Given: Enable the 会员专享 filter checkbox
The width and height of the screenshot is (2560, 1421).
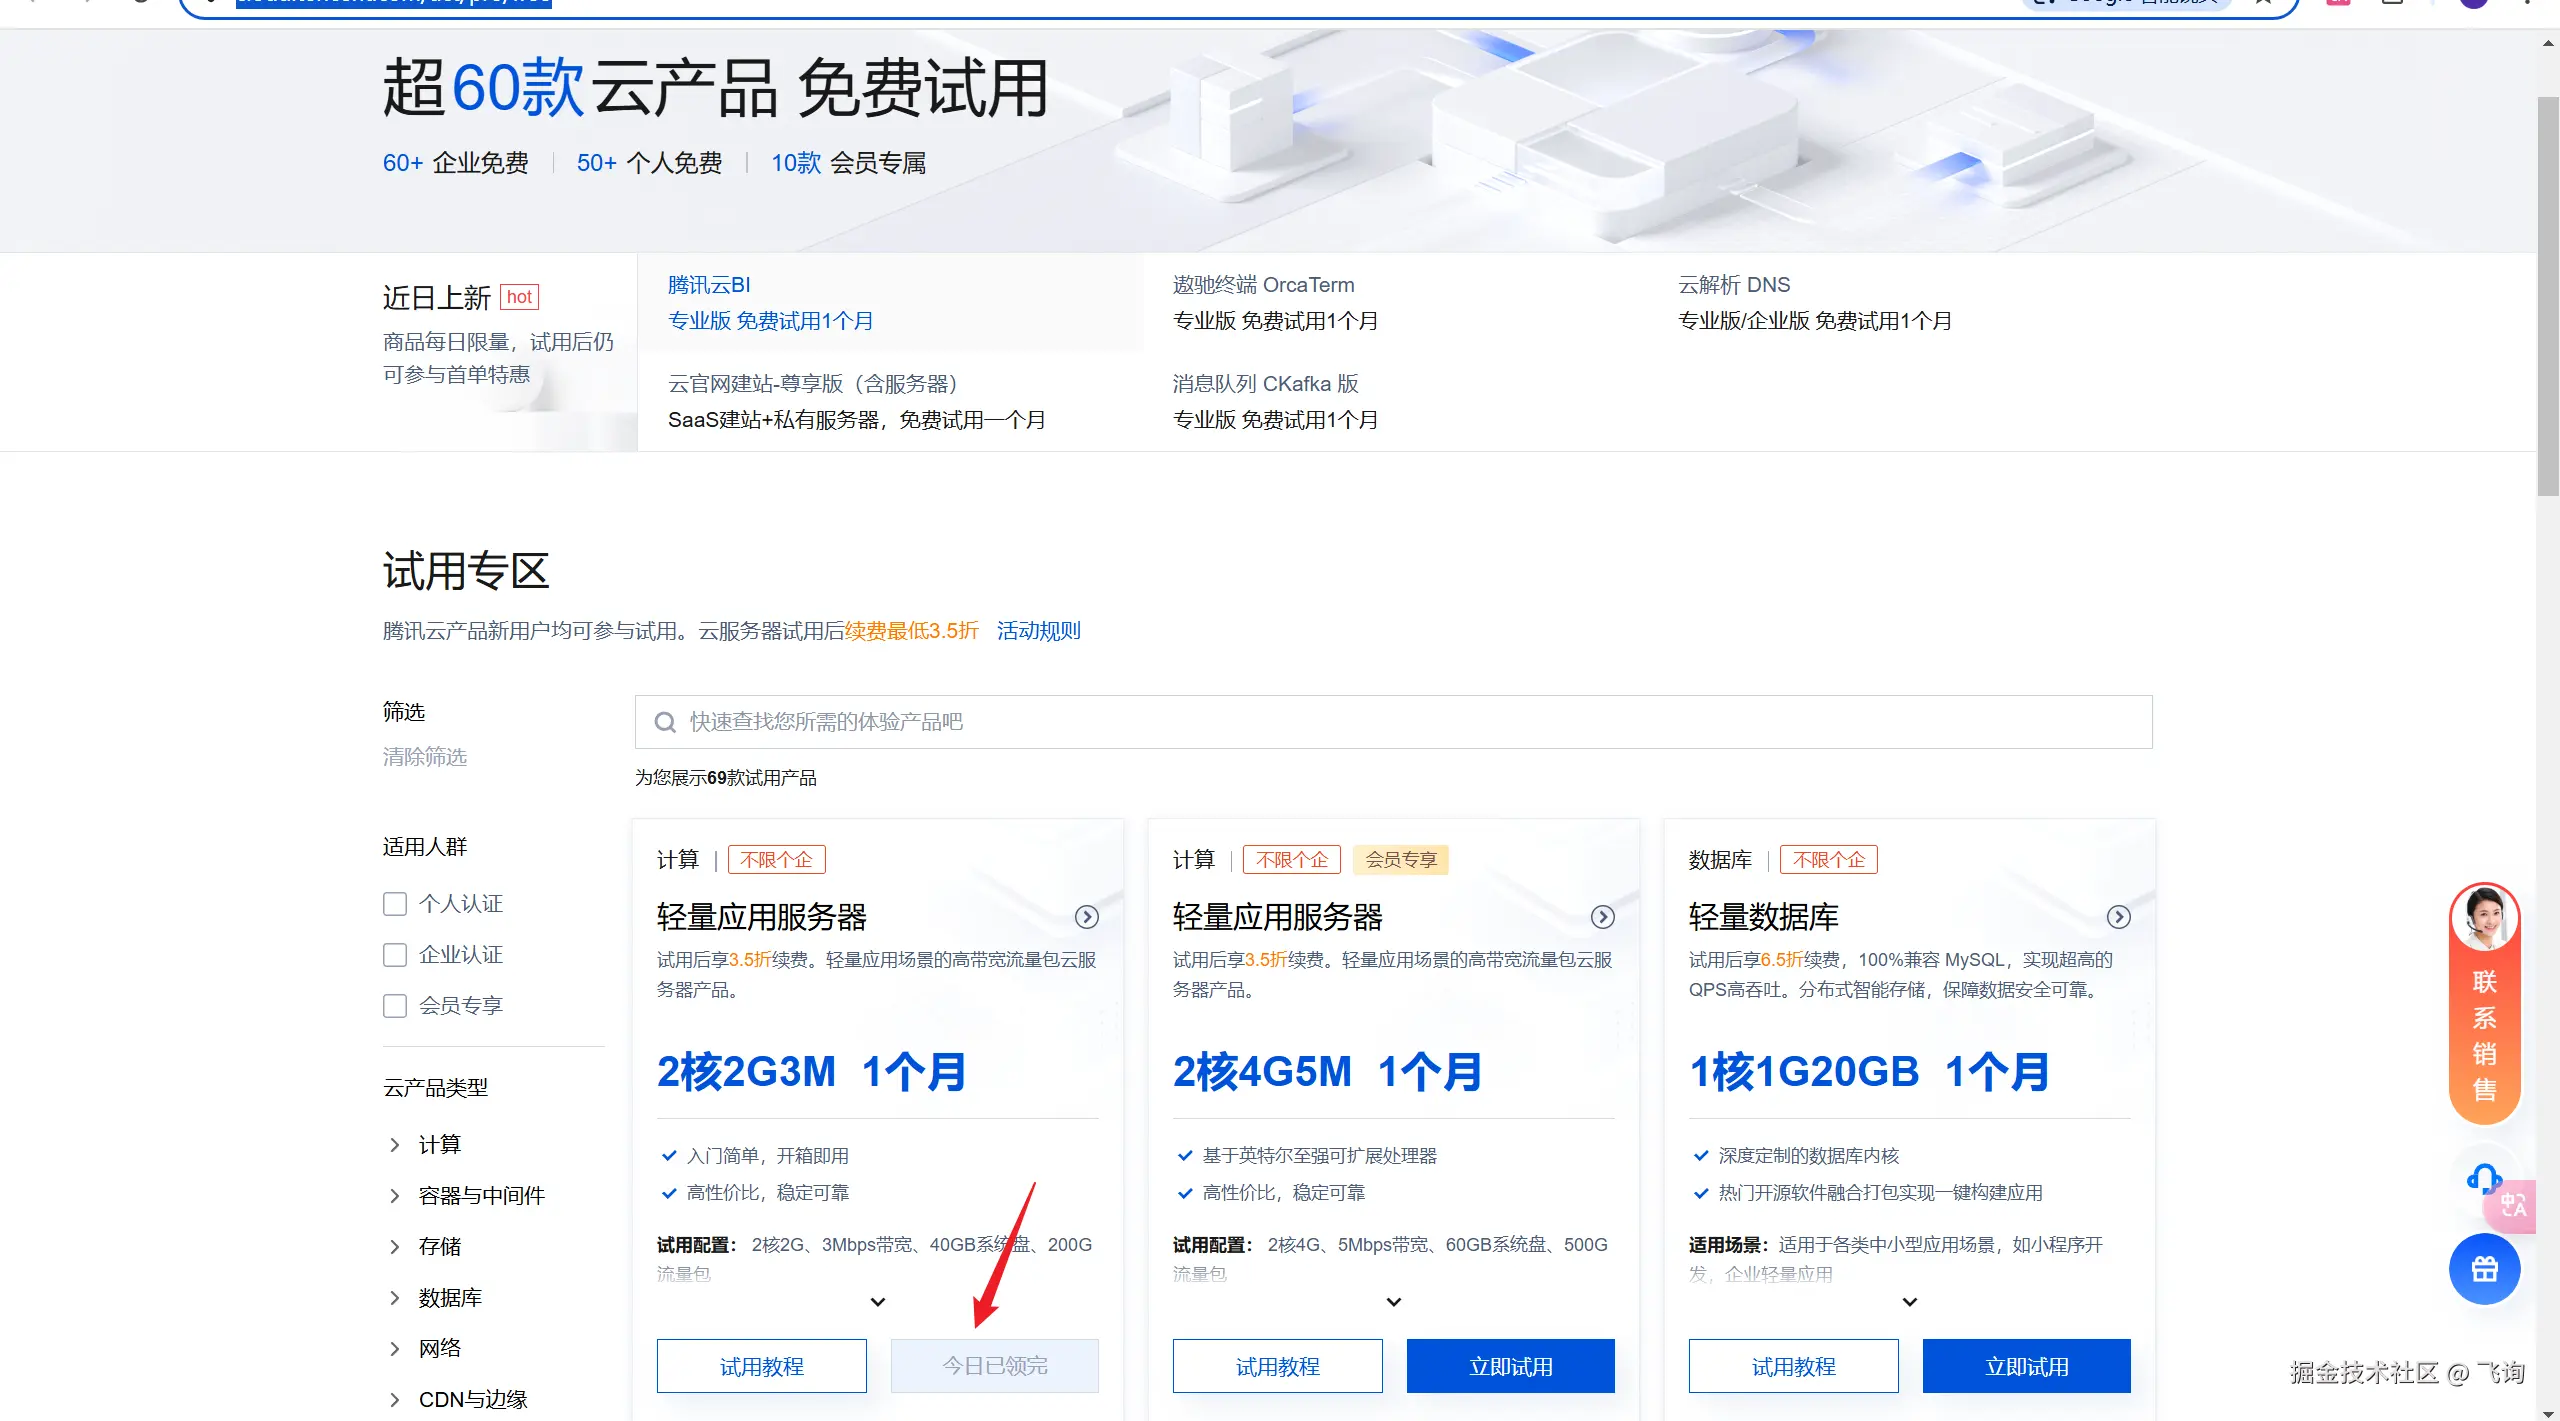Looking at the screenshot, I should click(395, 1006).
